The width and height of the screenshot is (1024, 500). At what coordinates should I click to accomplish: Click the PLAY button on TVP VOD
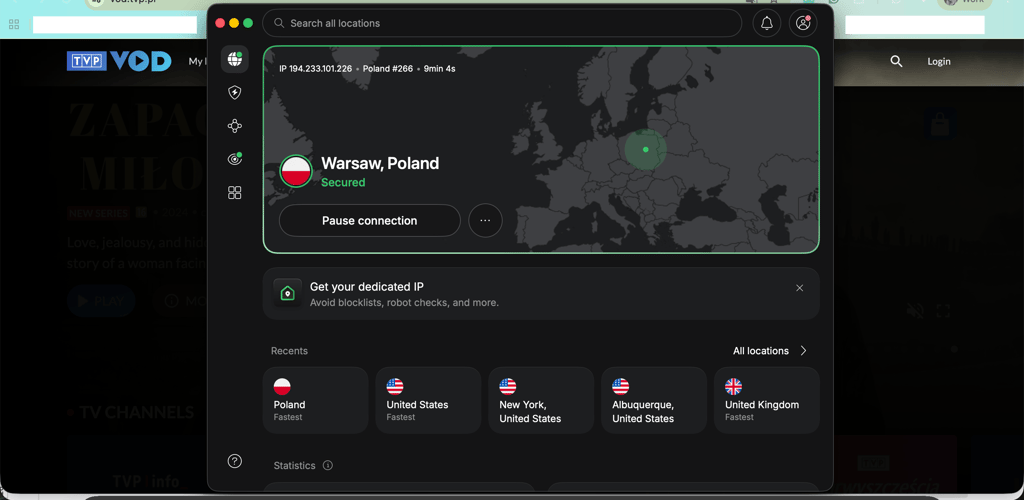101,301
